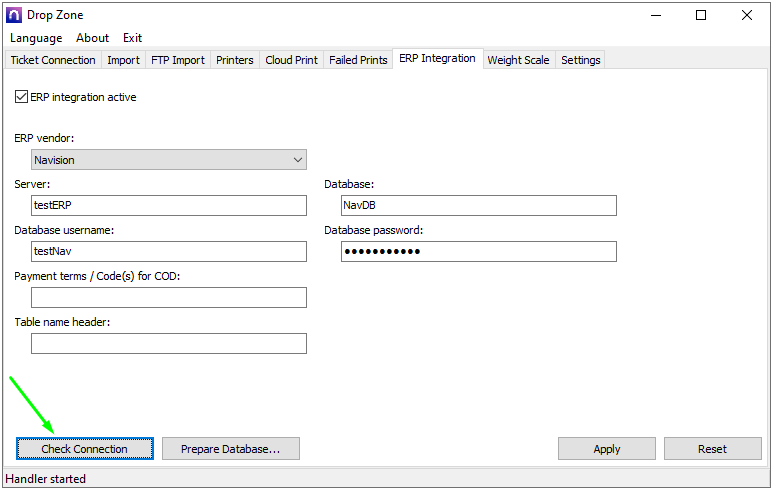Open the Failed Prints tab

coord(358,60)
